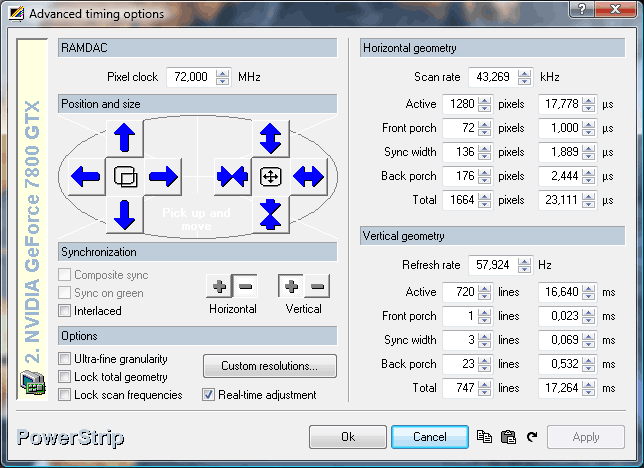644x468 pixels.
Task: Click the PowerStrip title bar icon
Action: tap(17, 14)
